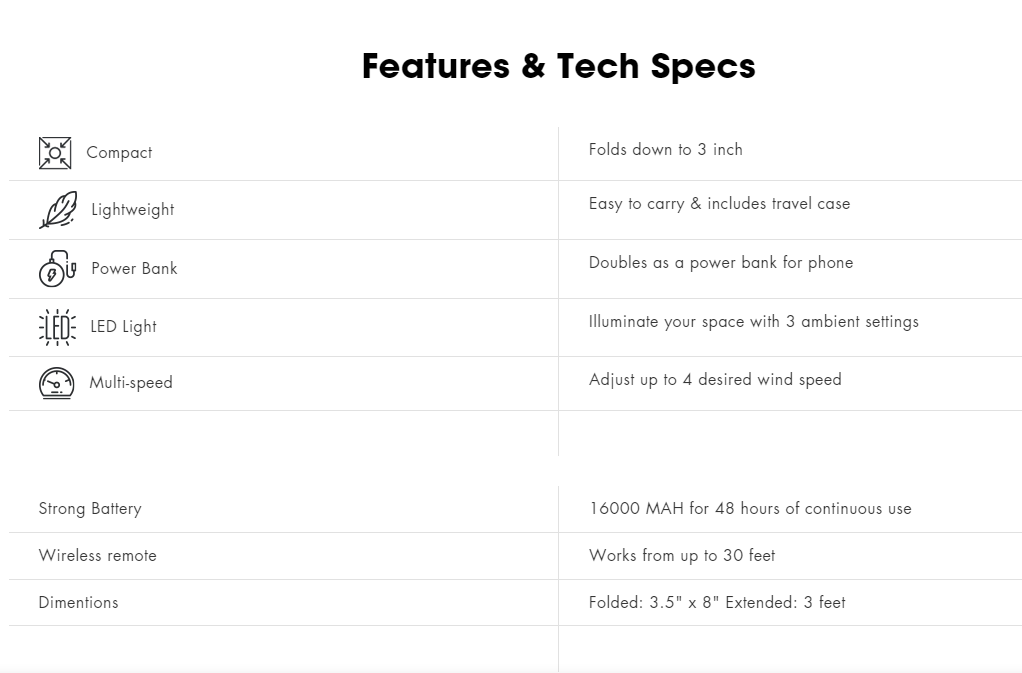This screenshot has height=673, width=1022.
Task: Click the 16000 MAH battery description
Action: tap(750, 509)
